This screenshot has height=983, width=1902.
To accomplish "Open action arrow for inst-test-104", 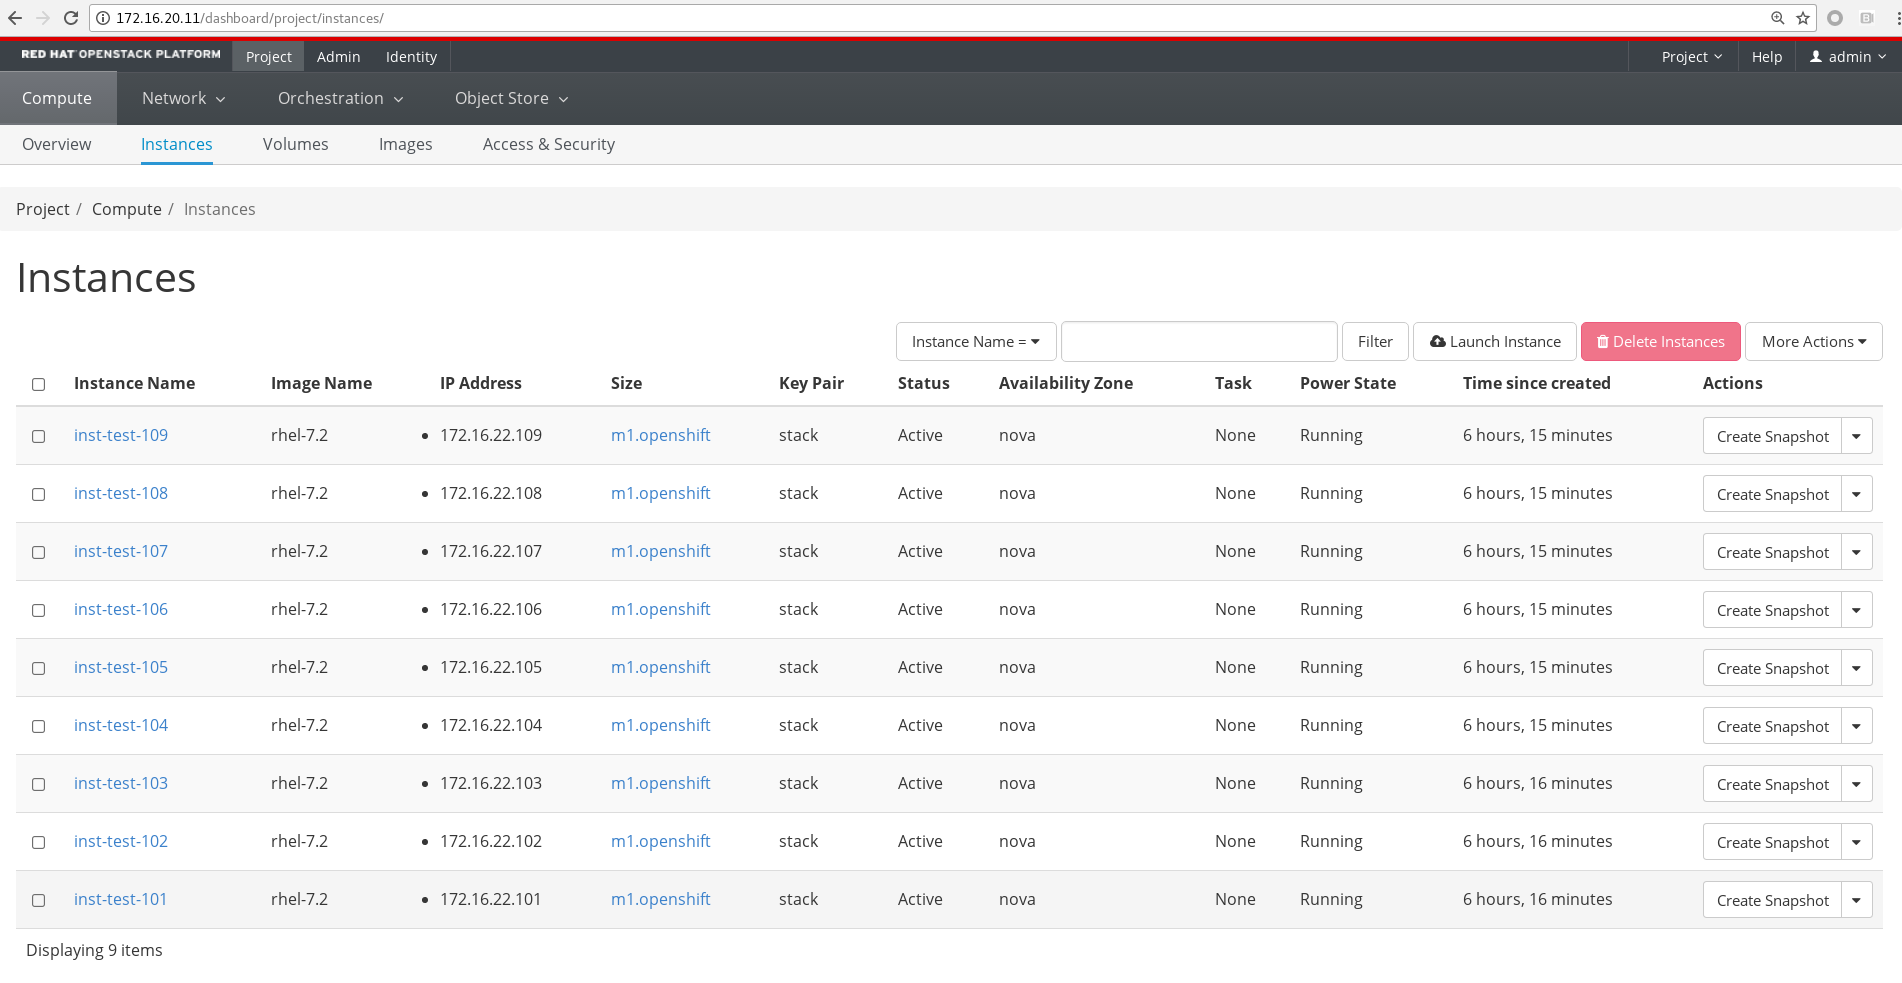I will click(1856, 726).
